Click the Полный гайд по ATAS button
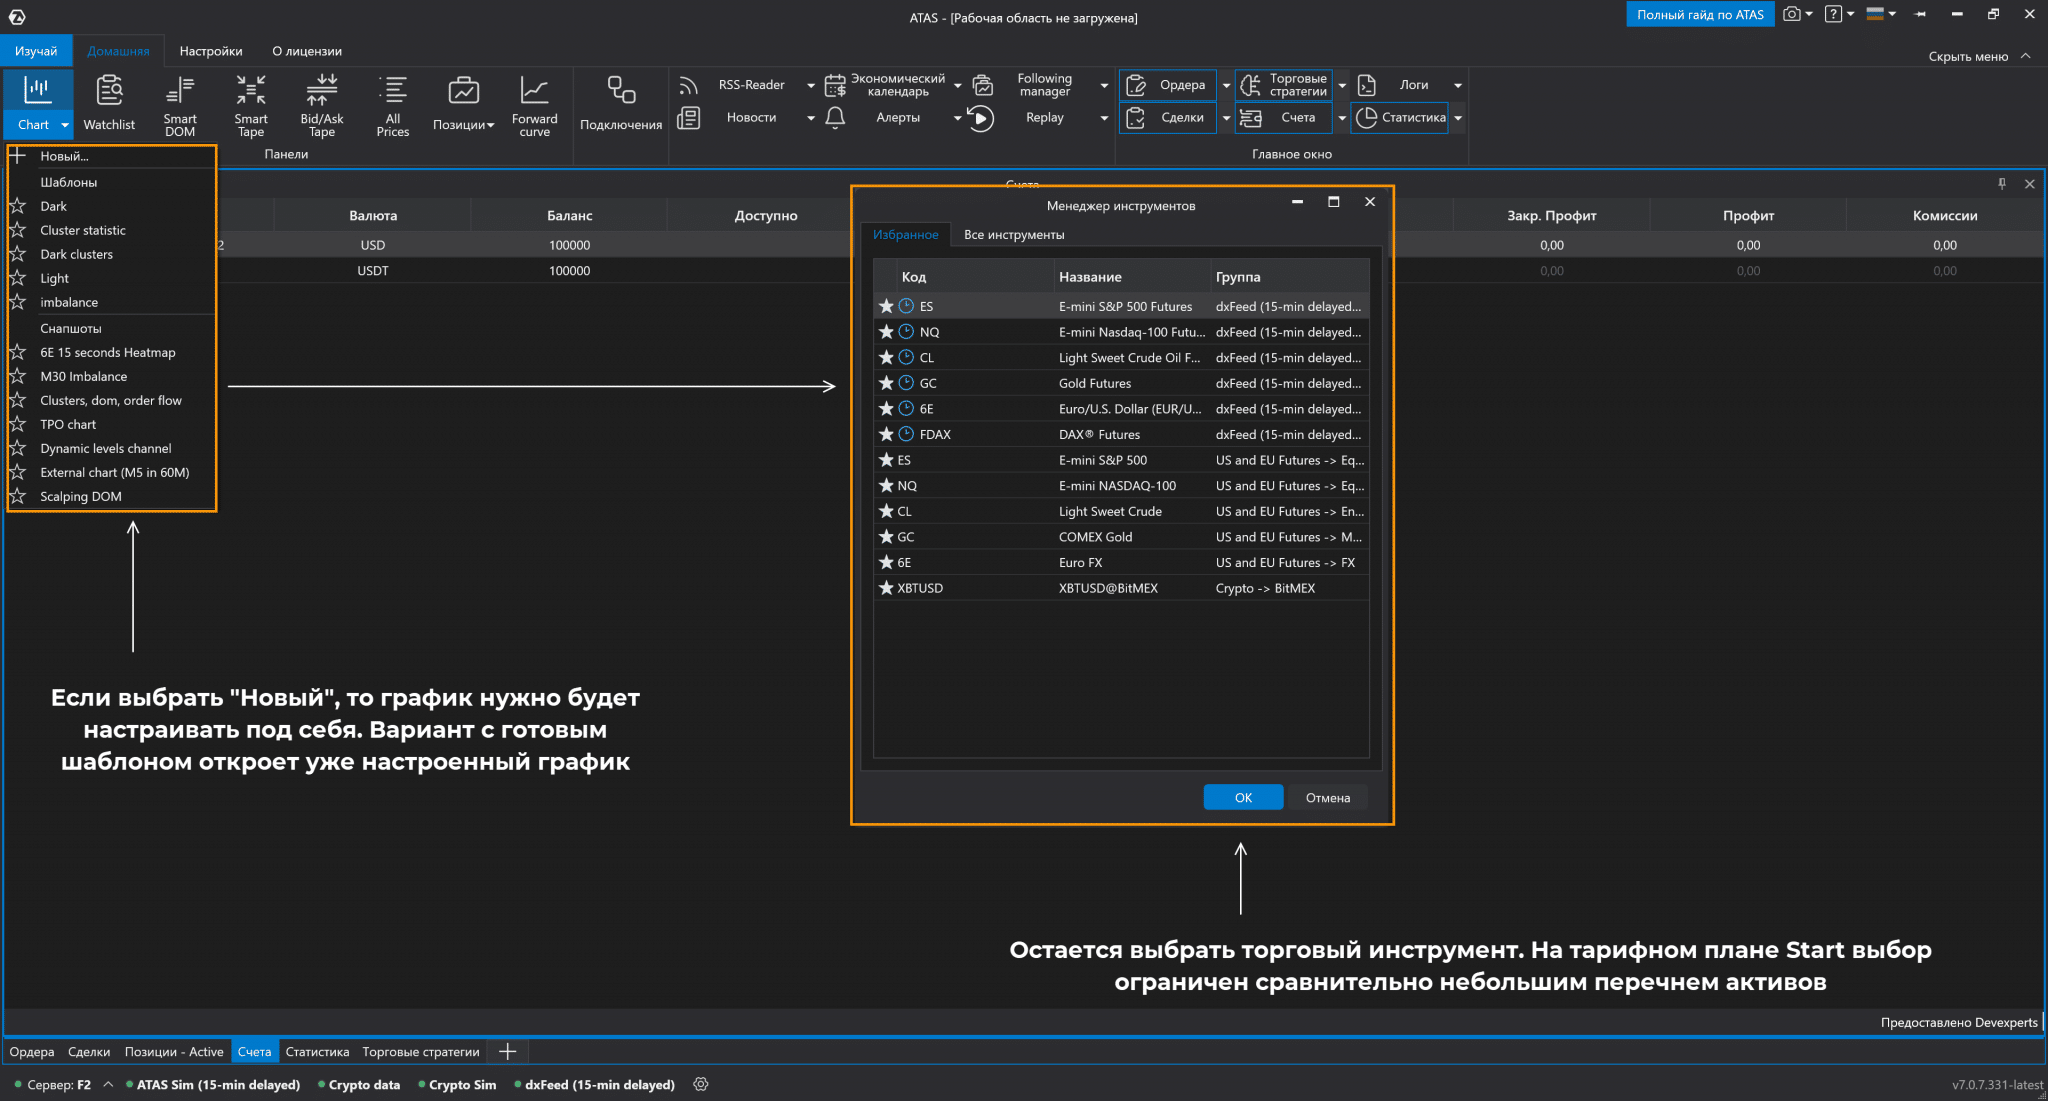This screenshot has height=1101, width=2048. pyautogui.click(x=1699, y=14)
